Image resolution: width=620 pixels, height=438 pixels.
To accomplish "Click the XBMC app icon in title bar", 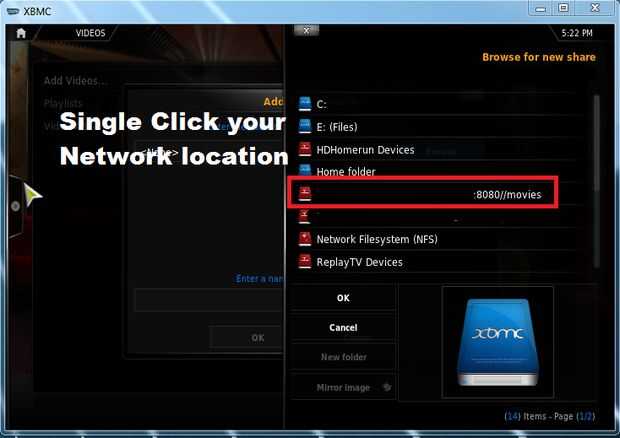I will coord(13,11).
